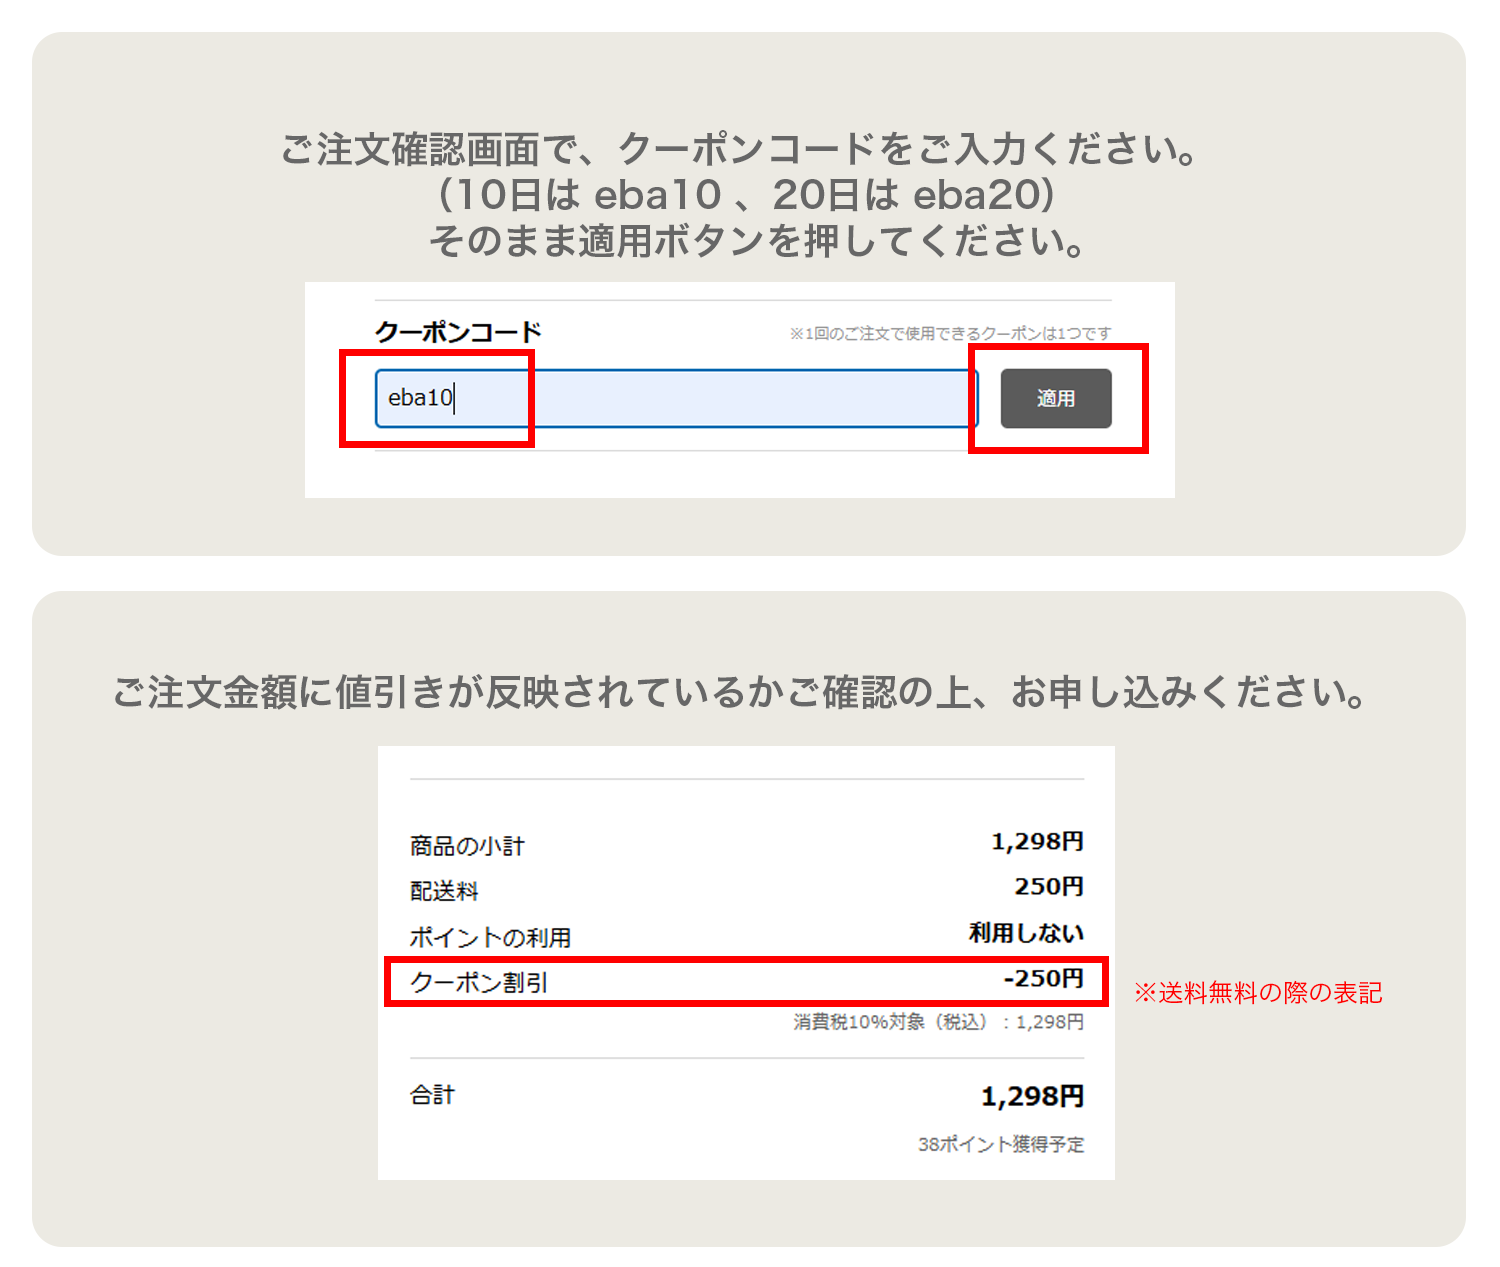The image size is (1500, 1267).
Task: Click the 38ポイント獲得予定 text
Action: [1000, 1144]
